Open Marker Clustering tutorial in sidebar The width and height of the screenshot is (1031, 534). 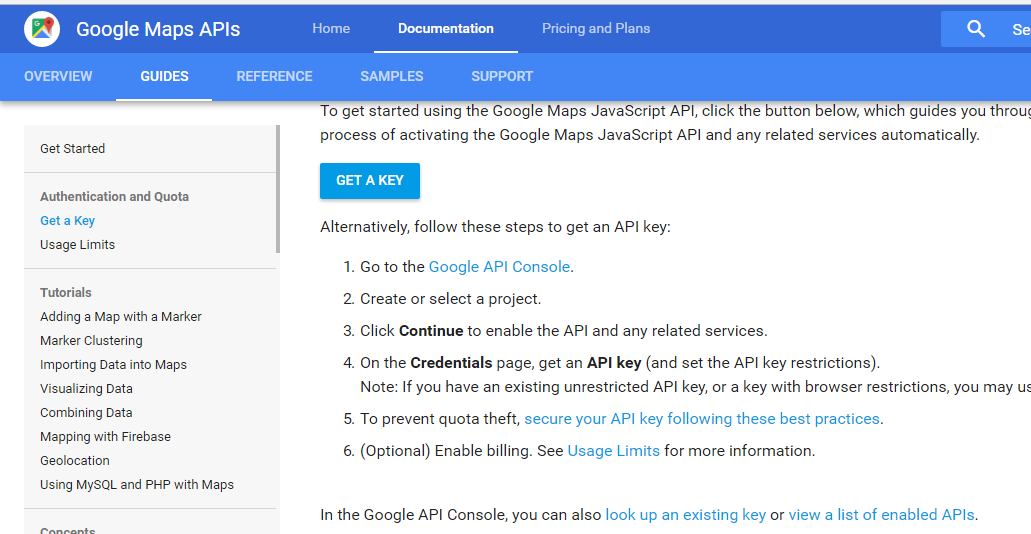tap(91, 341)
